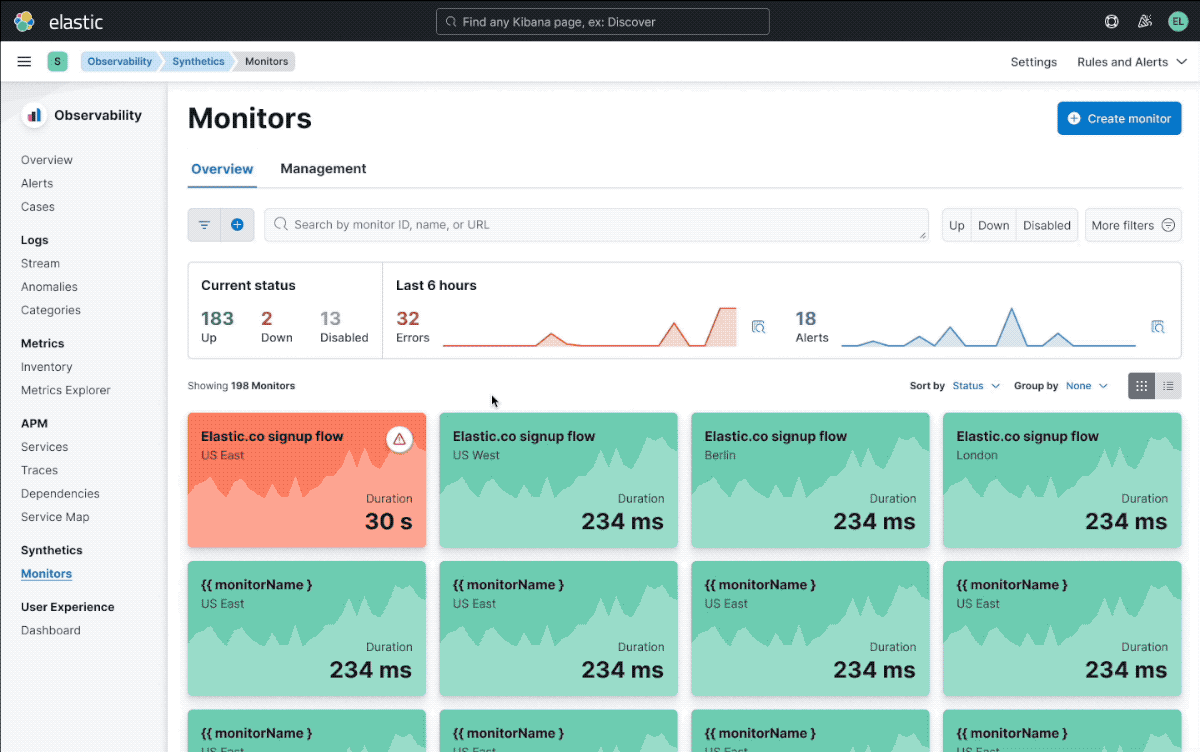The image size is (1200, 752).
Task: Click the Synthetics breadcrumb
Action: coord(198,62)
